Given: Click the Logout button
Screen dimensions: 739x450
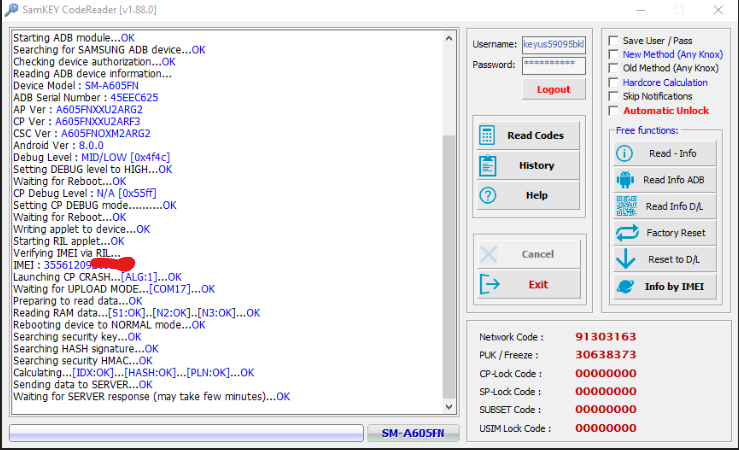Looking at the screenshot, I should click(x=554, y=90).
